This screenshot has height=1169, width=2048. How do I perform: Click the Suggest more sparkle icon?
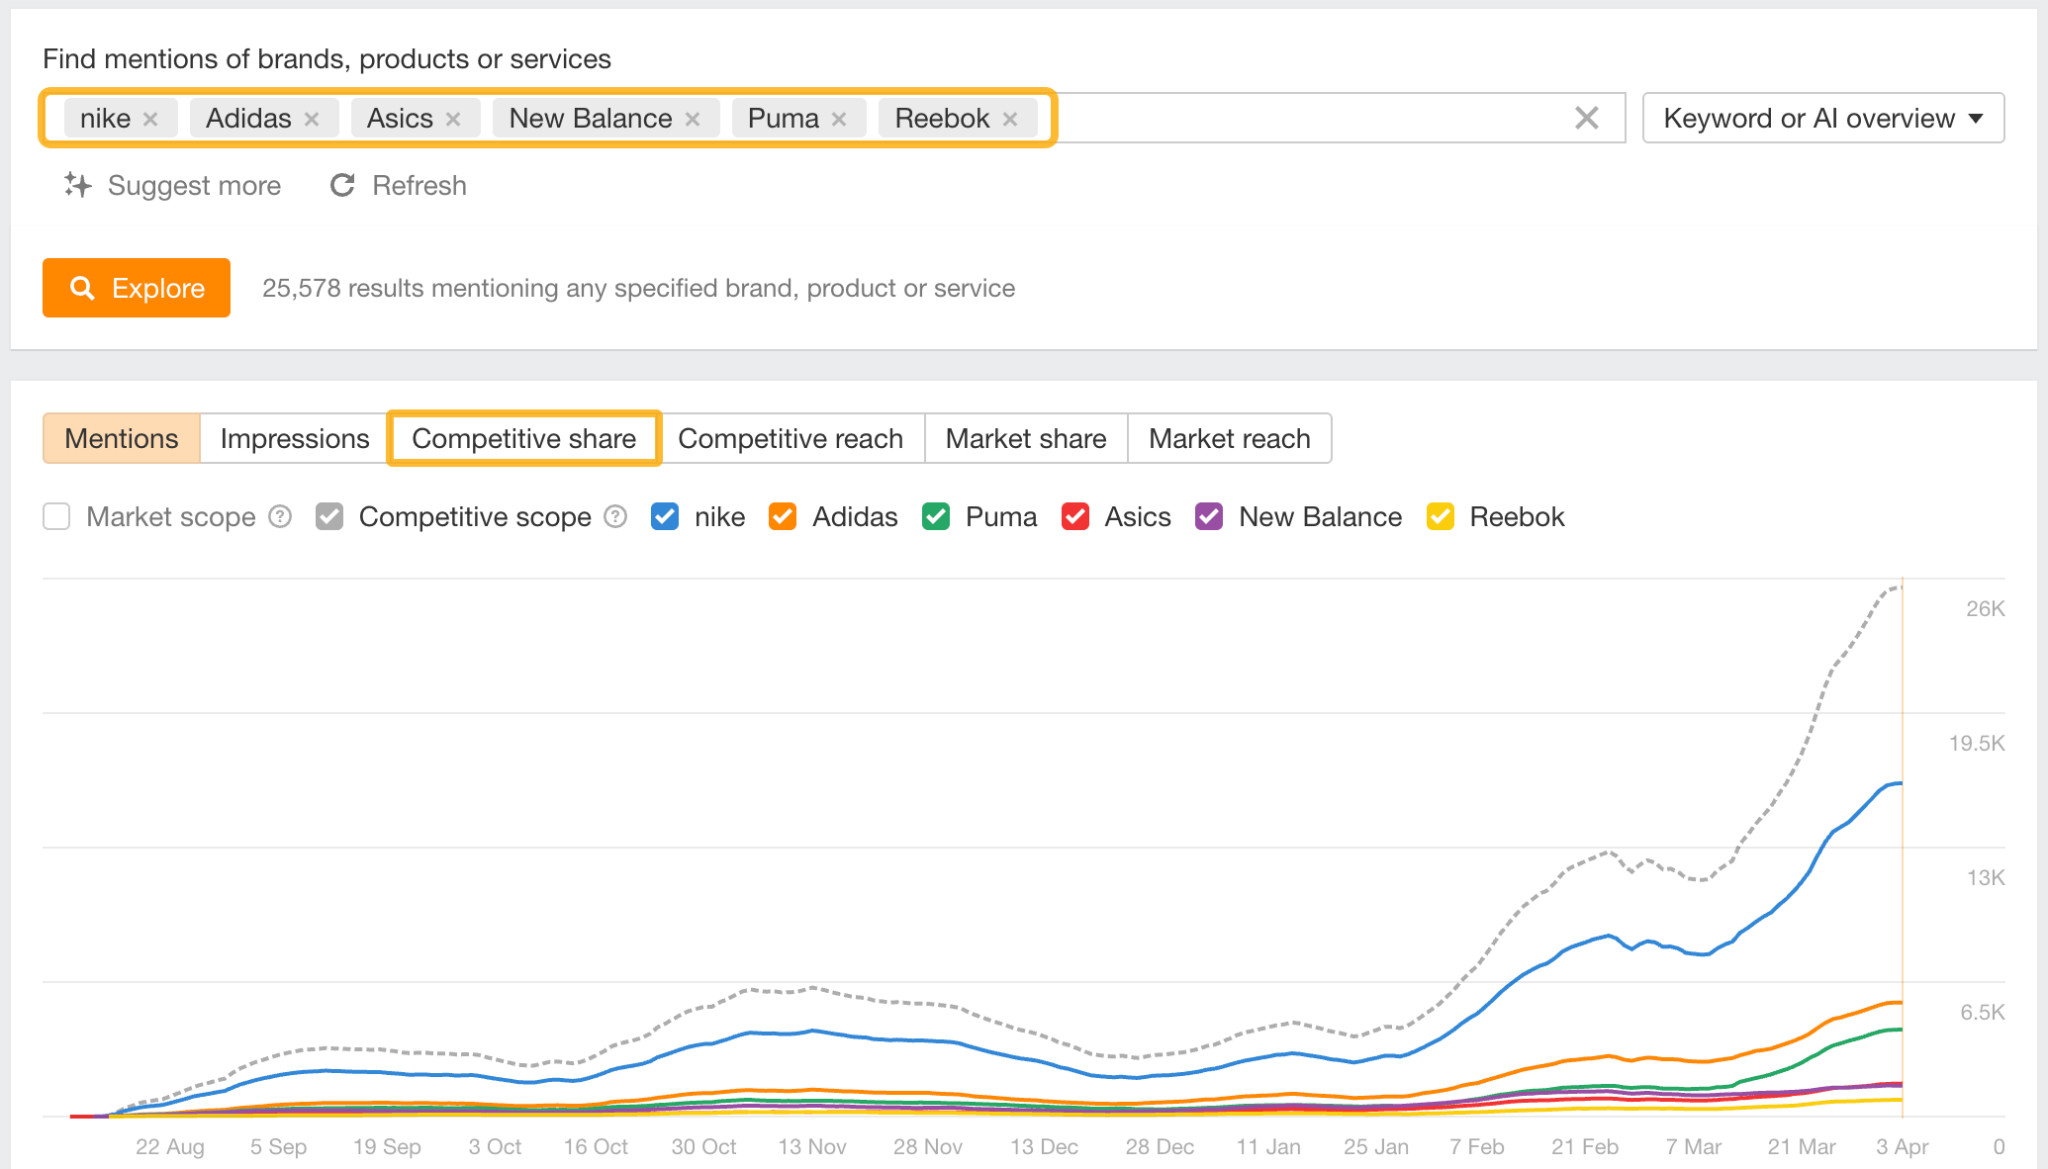[x=77, y=185]
